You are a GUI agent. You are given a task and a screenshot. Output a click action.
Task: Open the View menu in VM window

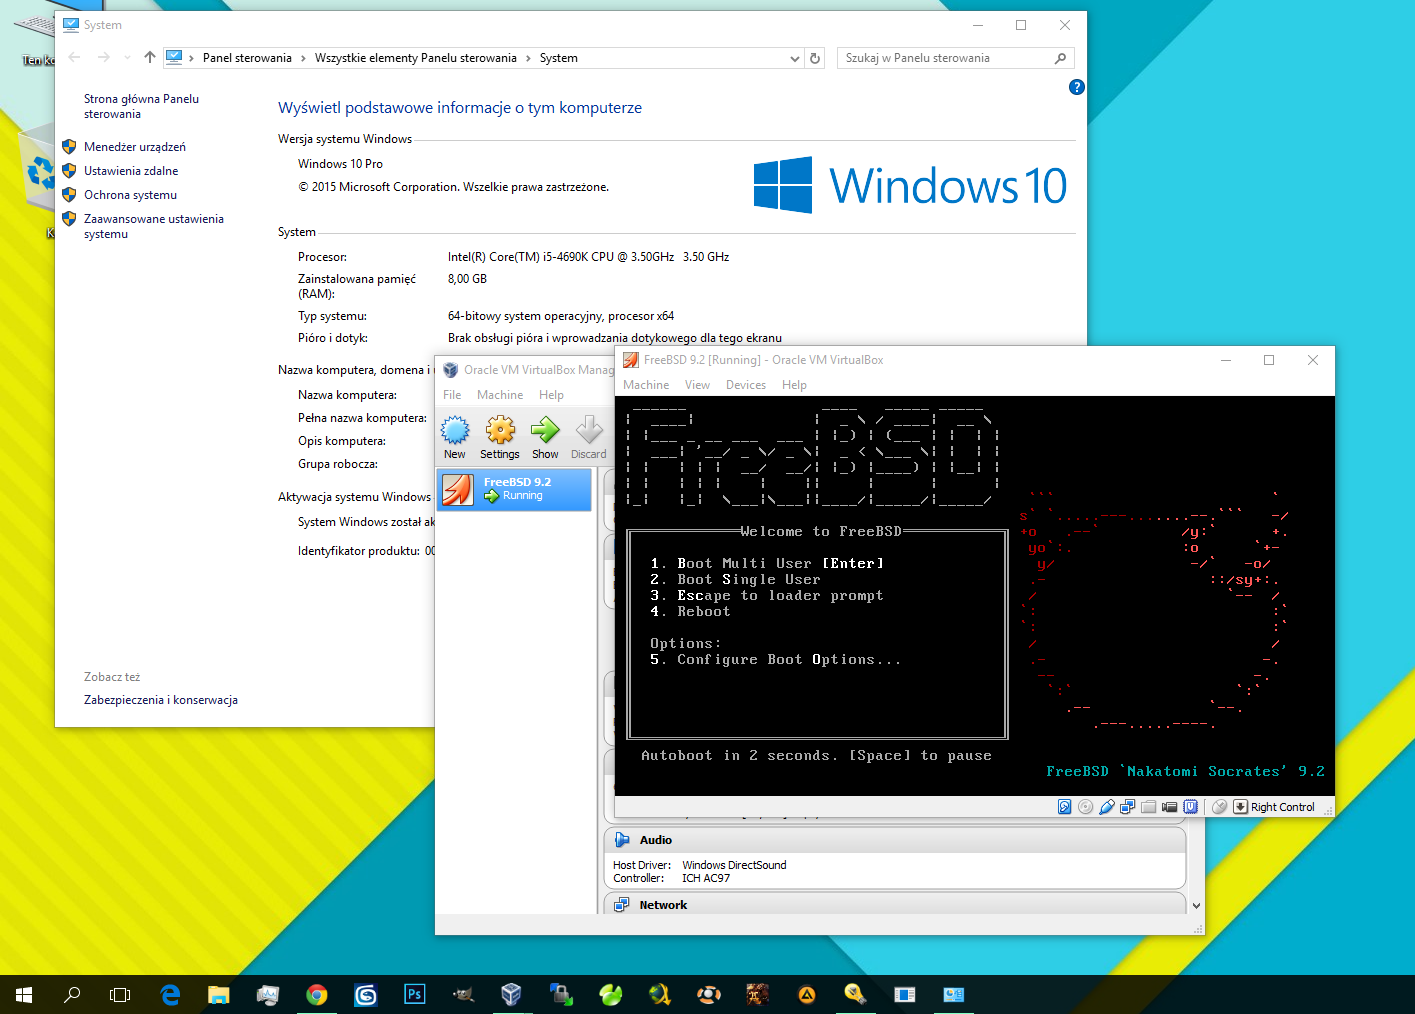[697, 385]
